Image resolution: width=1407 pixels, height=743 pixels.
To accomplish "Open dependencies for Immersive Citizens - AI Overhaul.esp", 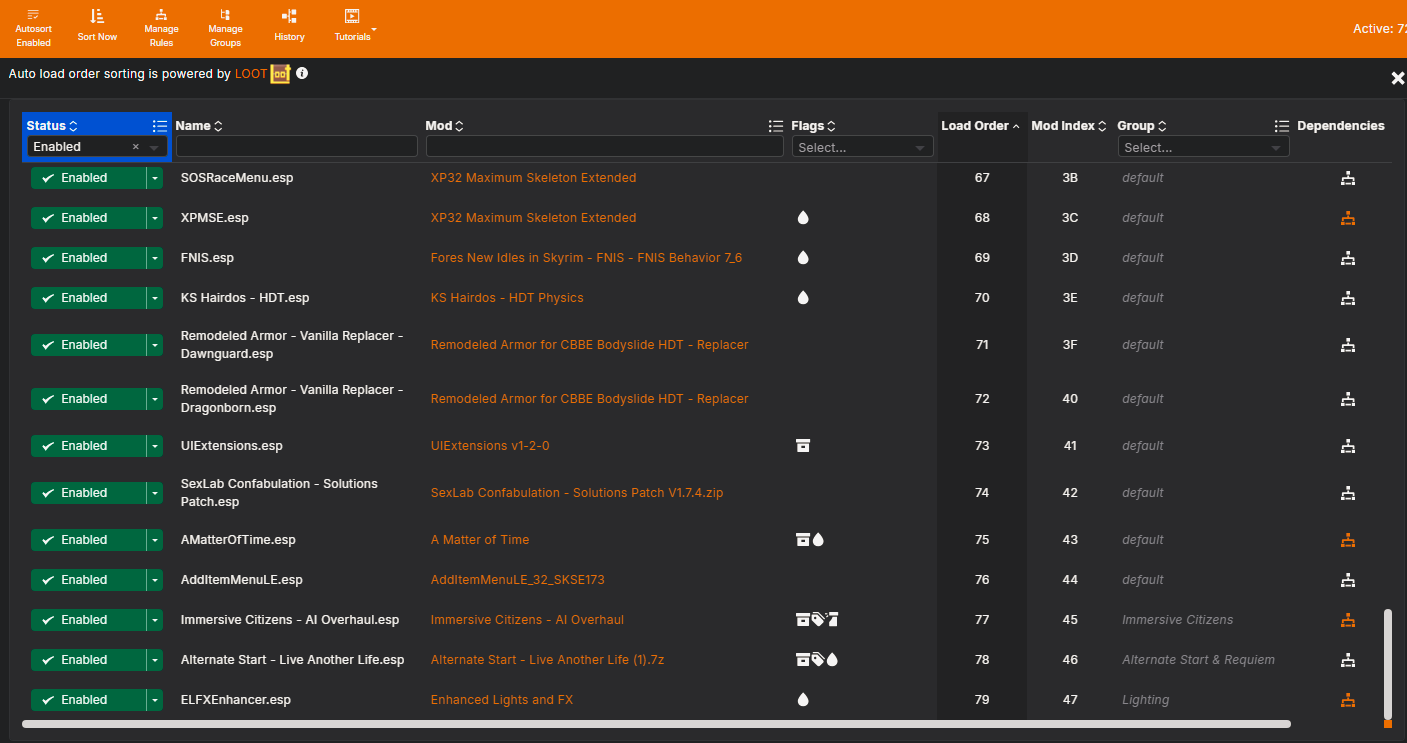I will (x=1347, y=620).
